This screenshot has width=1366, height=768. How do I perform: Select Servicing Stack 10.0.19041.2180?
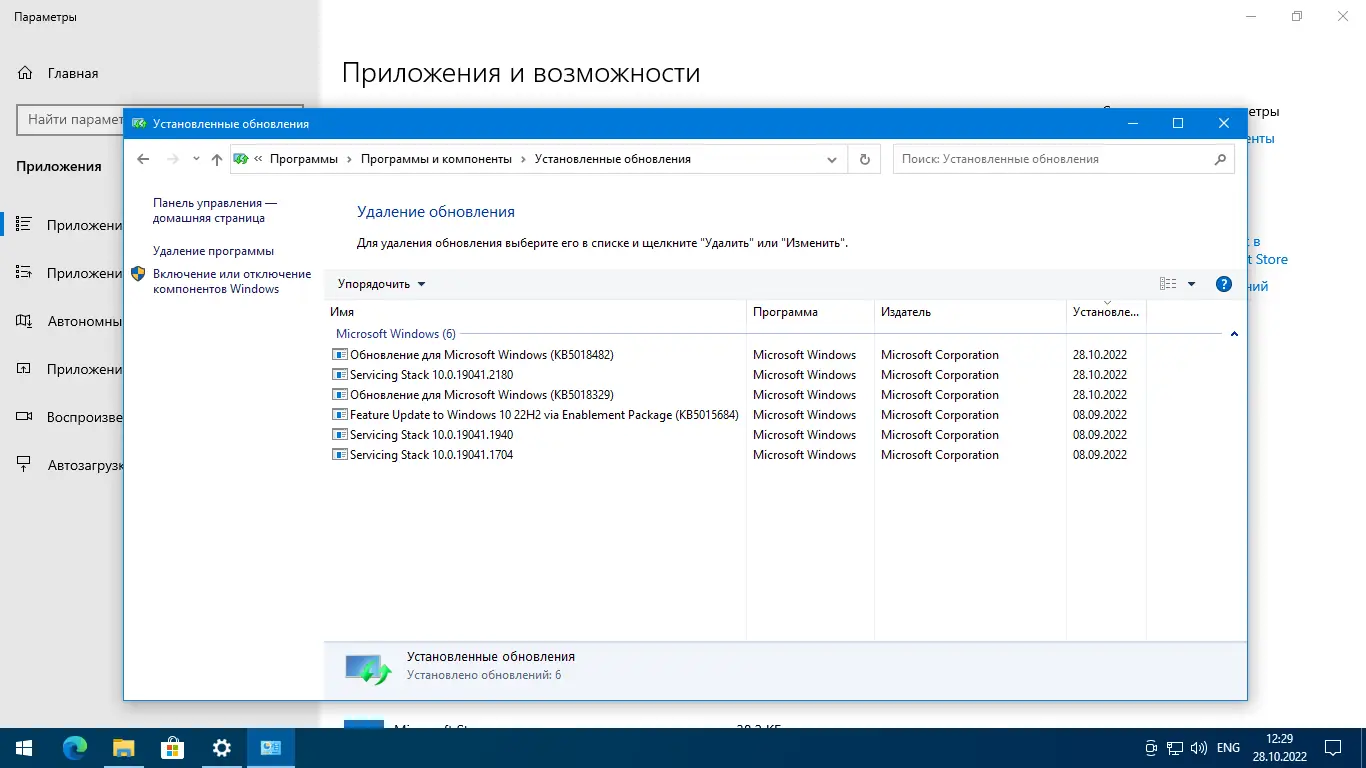736,375
